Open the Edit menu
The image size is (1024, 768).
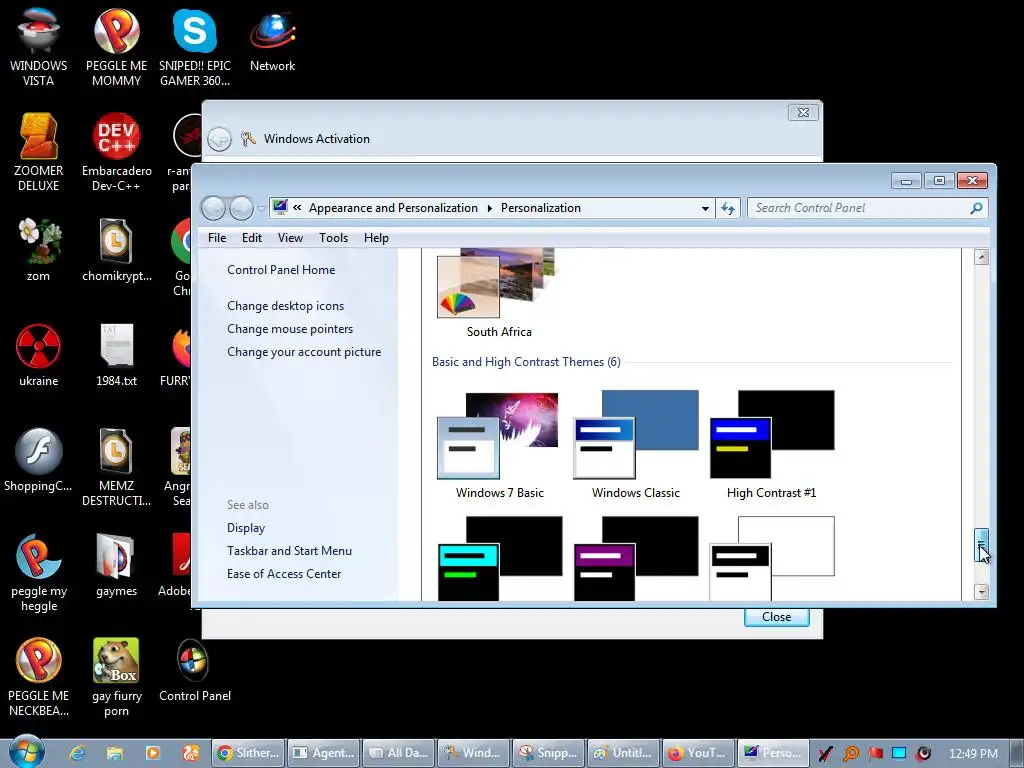point(251,238)
